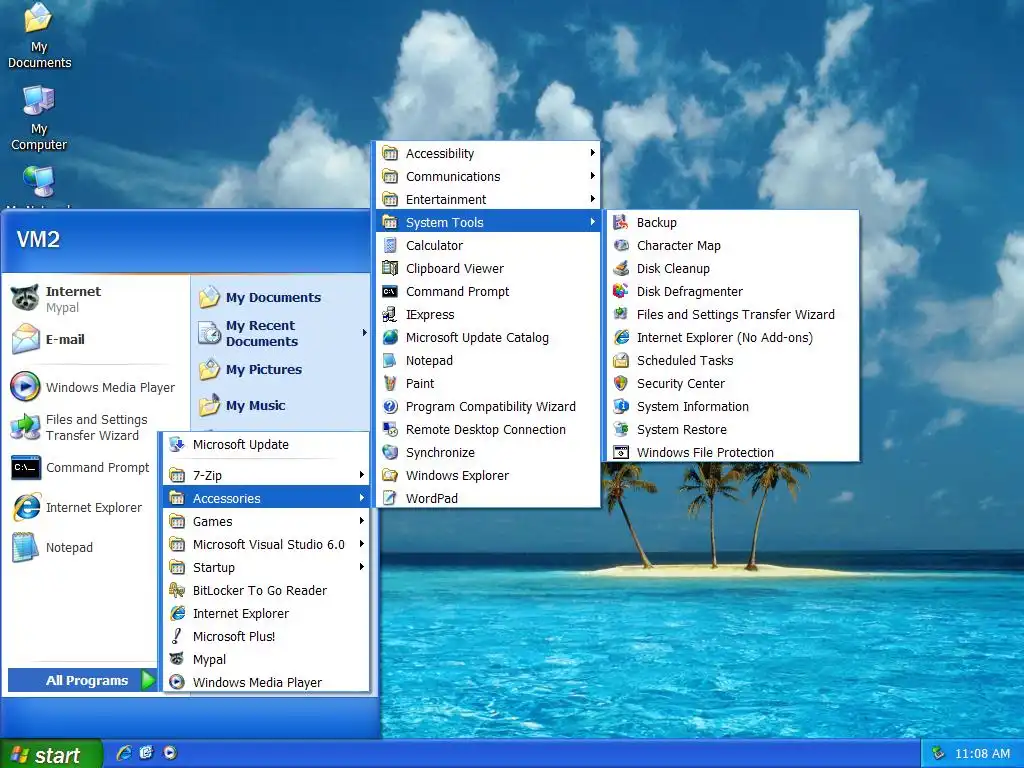Image resolution: width=1024 pixels, height=768 pixels.
Task: Launch Character Map icon
Action: [621, 246]
